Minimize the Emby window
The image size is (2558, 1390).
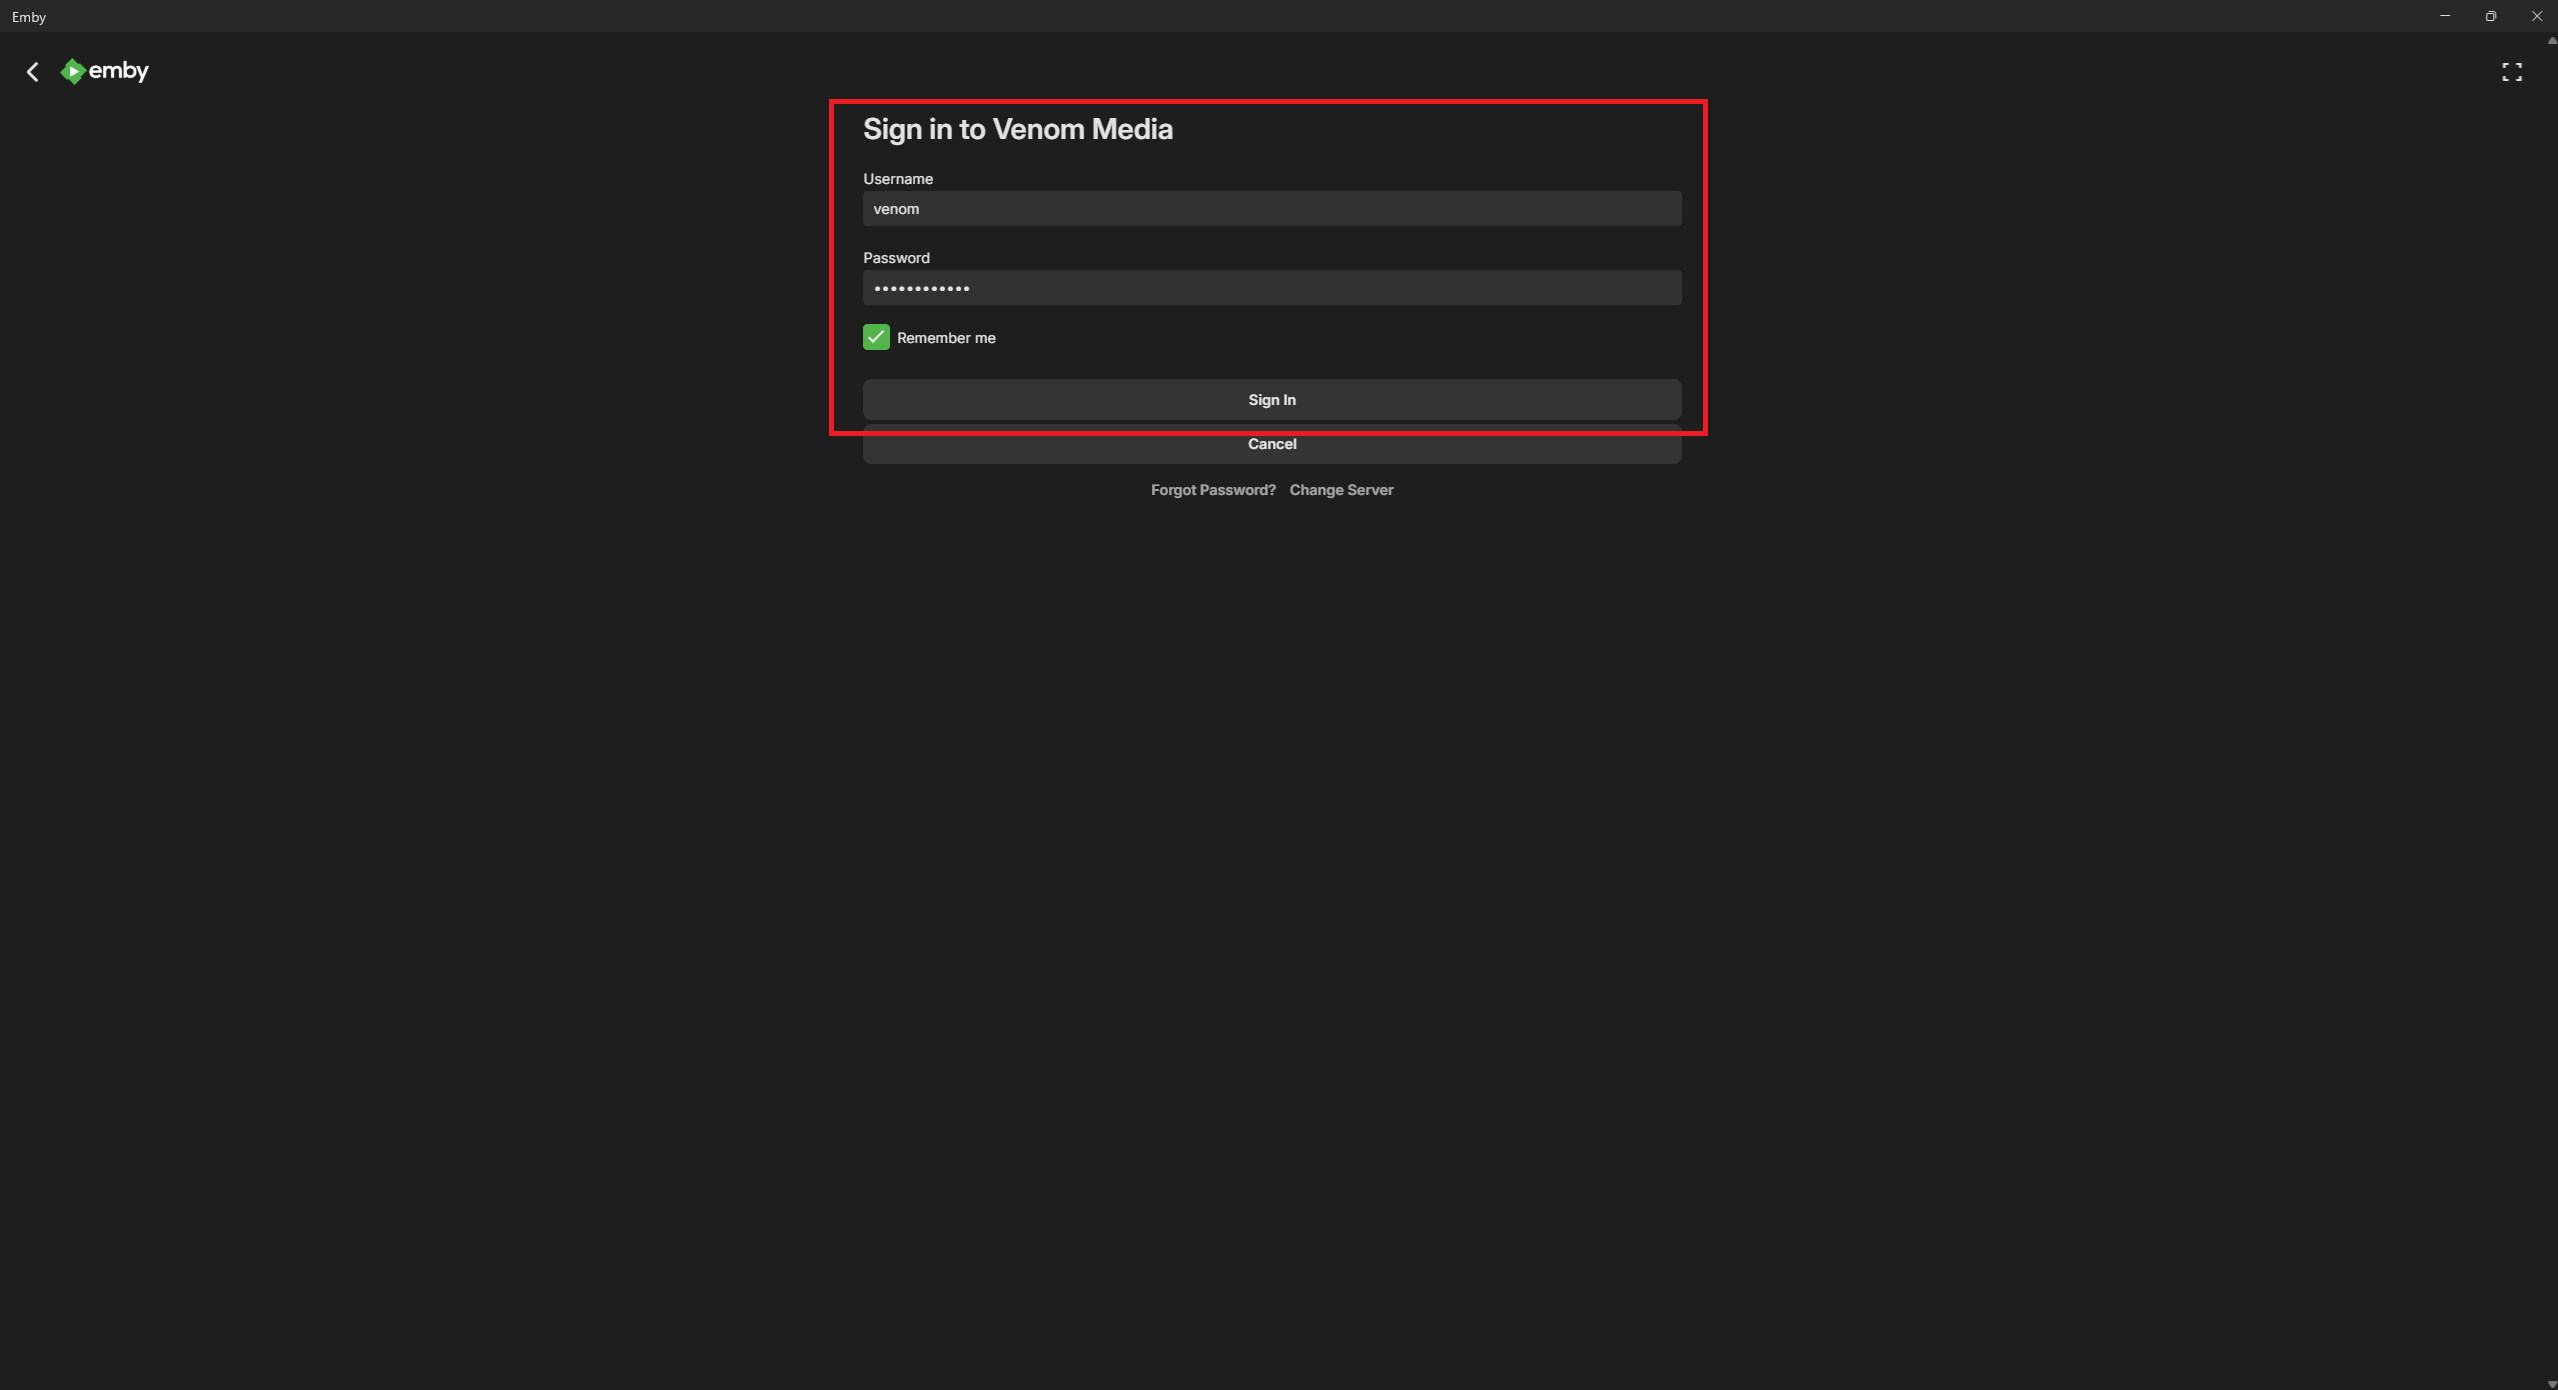[2445, 16]
